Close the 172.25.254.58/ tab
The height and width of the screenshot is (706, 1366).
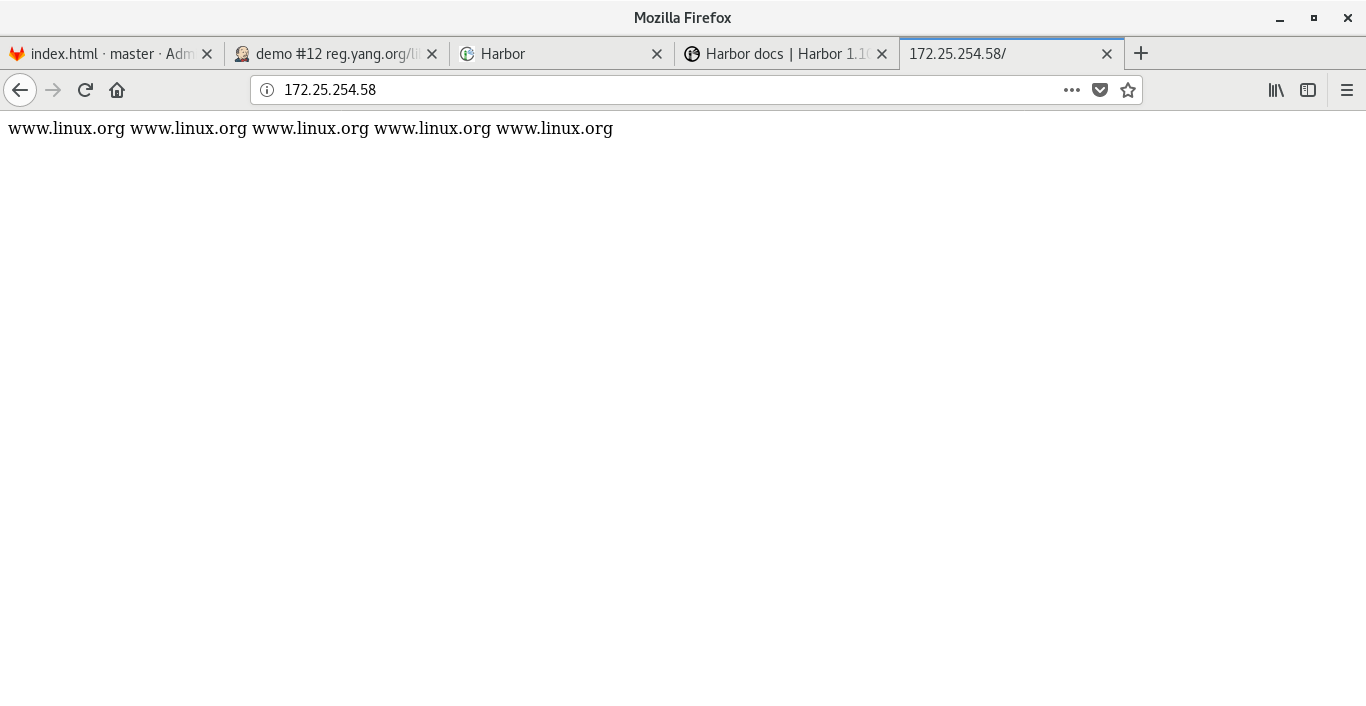click(x=1107, y=54)
